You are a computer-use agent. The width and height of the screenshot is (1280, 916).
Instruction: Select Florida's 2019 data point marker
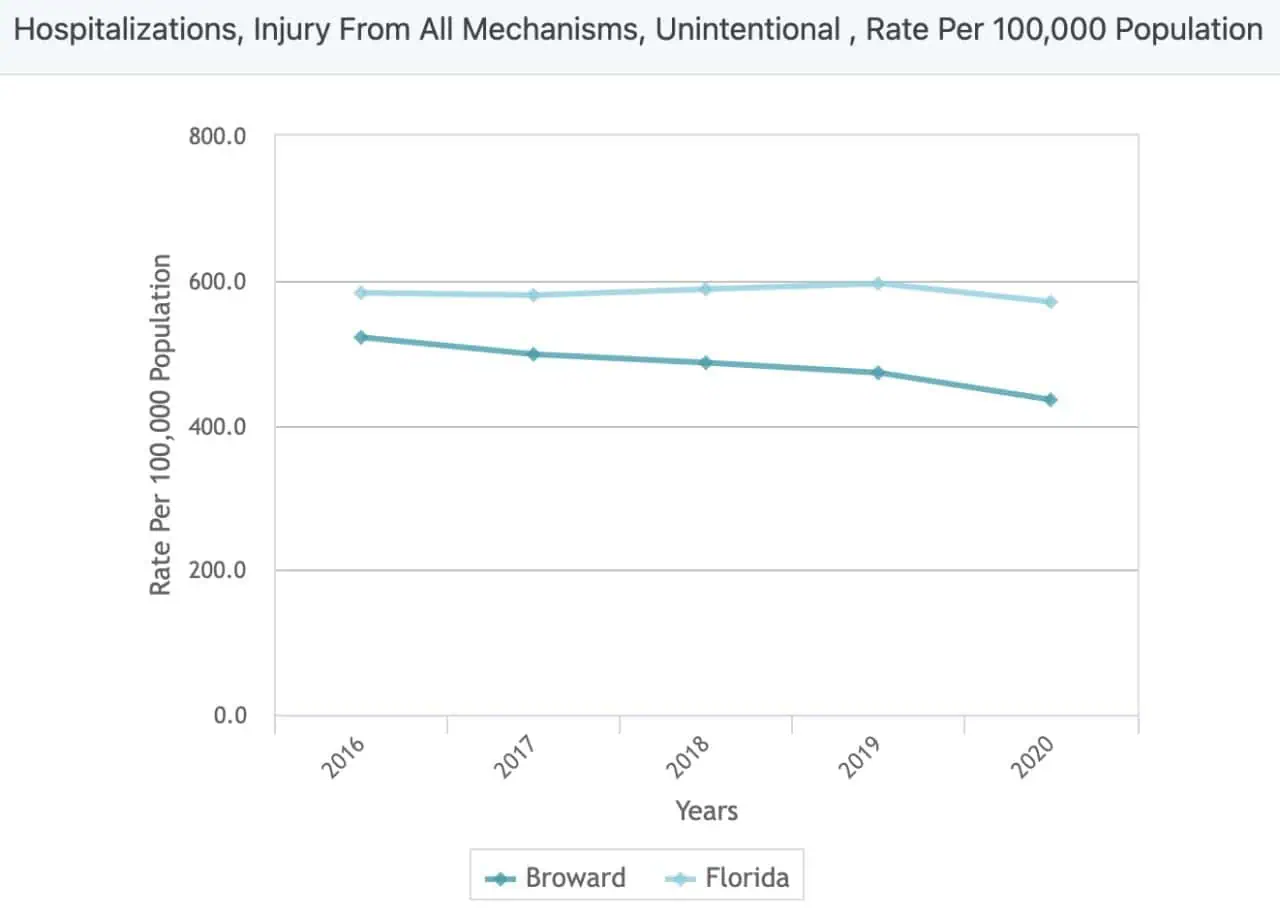pyautogui.click(x=878, y=284)
